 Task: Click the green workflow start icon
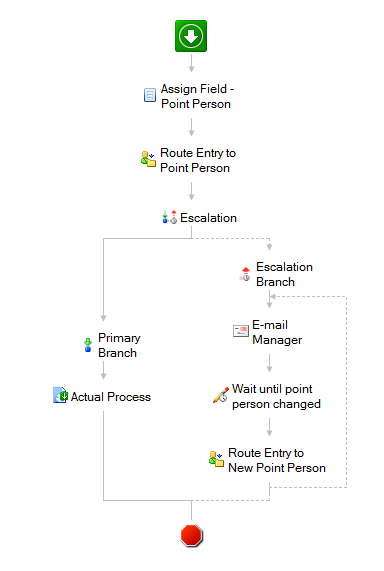coord(191,36)
